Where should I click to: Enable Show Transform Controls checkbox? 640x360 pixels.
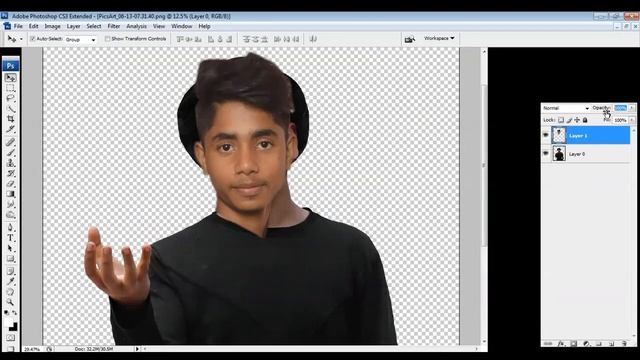pos(107,39)
